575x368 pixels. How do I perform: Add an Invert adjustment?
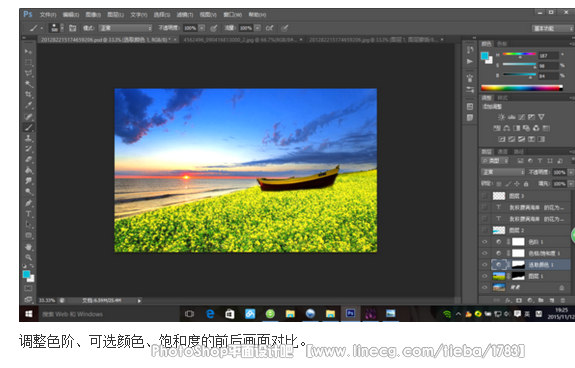(x=502, y=139)
